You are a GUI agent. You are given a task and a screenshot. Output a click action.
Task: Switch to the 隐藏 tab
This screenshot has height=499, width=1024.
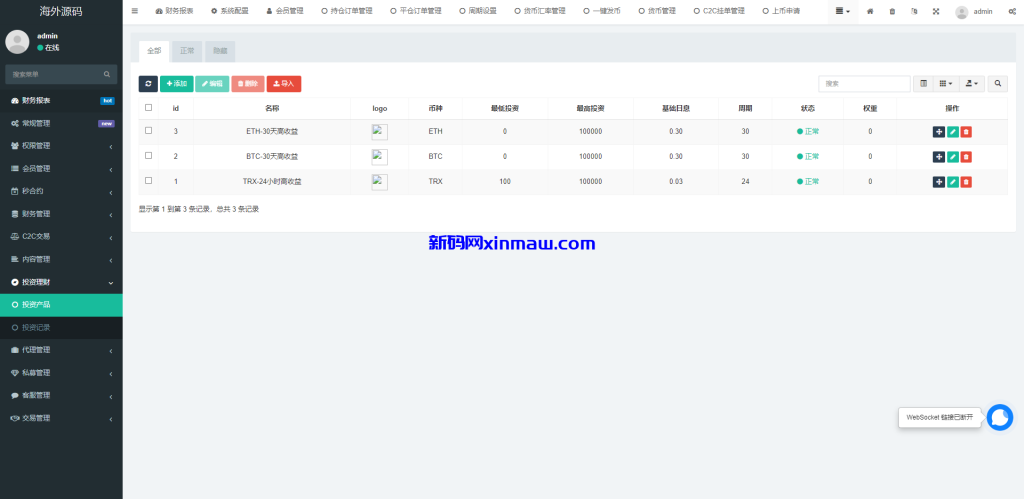[x=220, y=51]
